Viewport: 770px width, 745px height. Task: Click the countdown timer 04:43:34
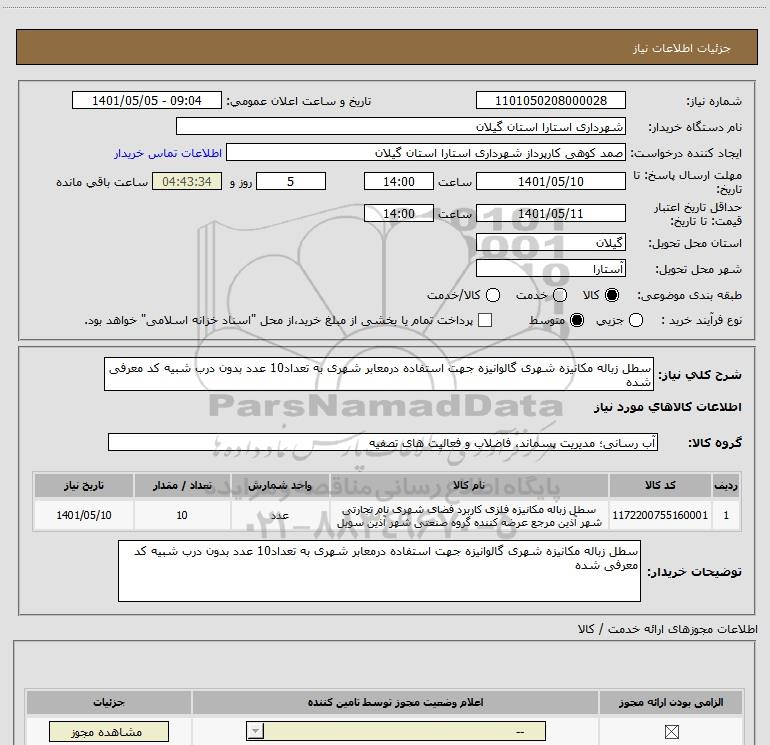click(x=187, y=181)
